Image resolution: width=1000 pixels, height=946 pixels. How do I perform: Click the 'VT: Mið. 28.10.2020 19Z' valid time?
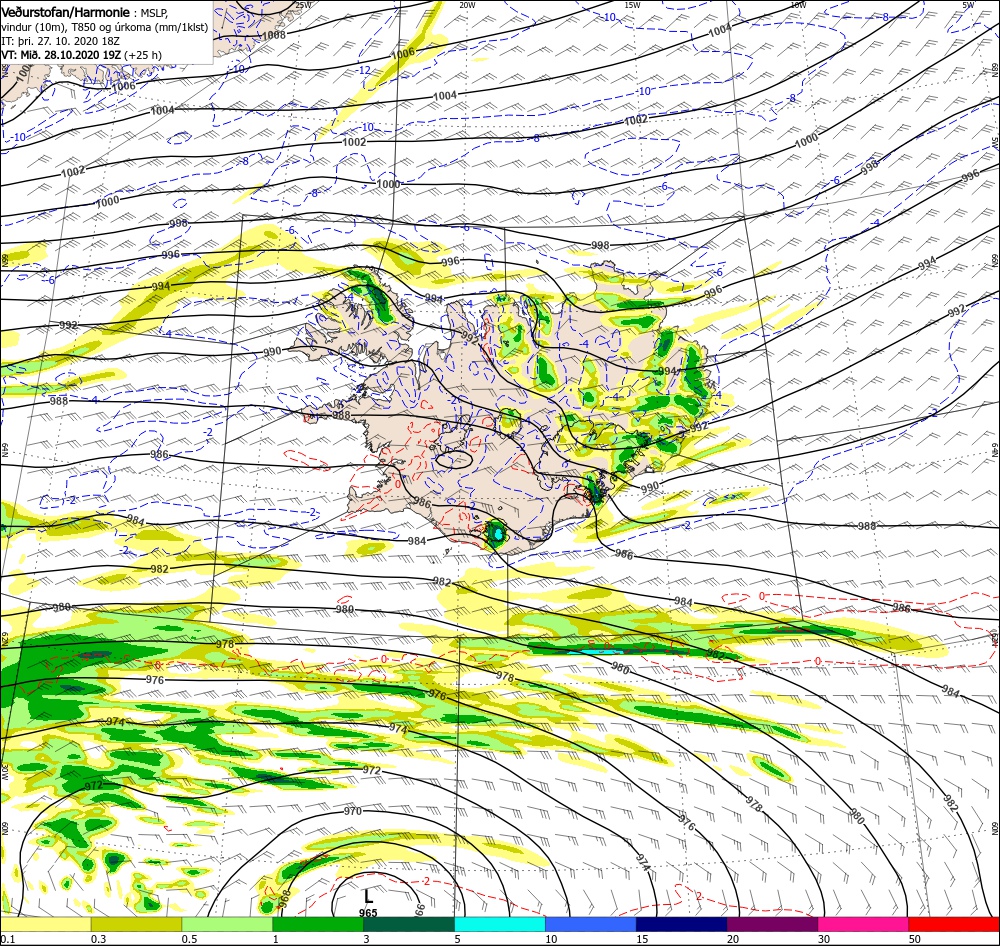click(x=61, y=55)
